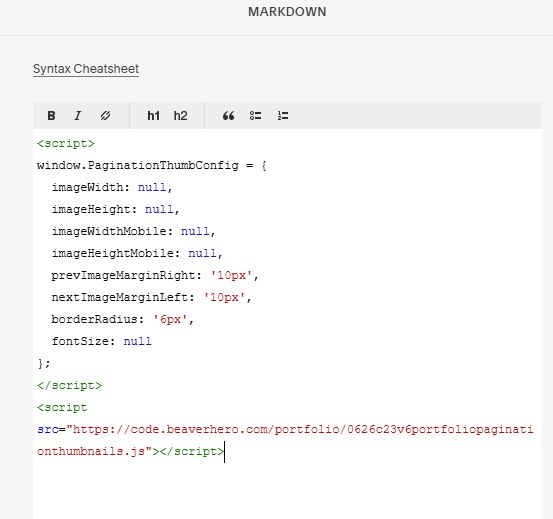
Task: Click the imageHeightMobile: null line
Action: 137,254
